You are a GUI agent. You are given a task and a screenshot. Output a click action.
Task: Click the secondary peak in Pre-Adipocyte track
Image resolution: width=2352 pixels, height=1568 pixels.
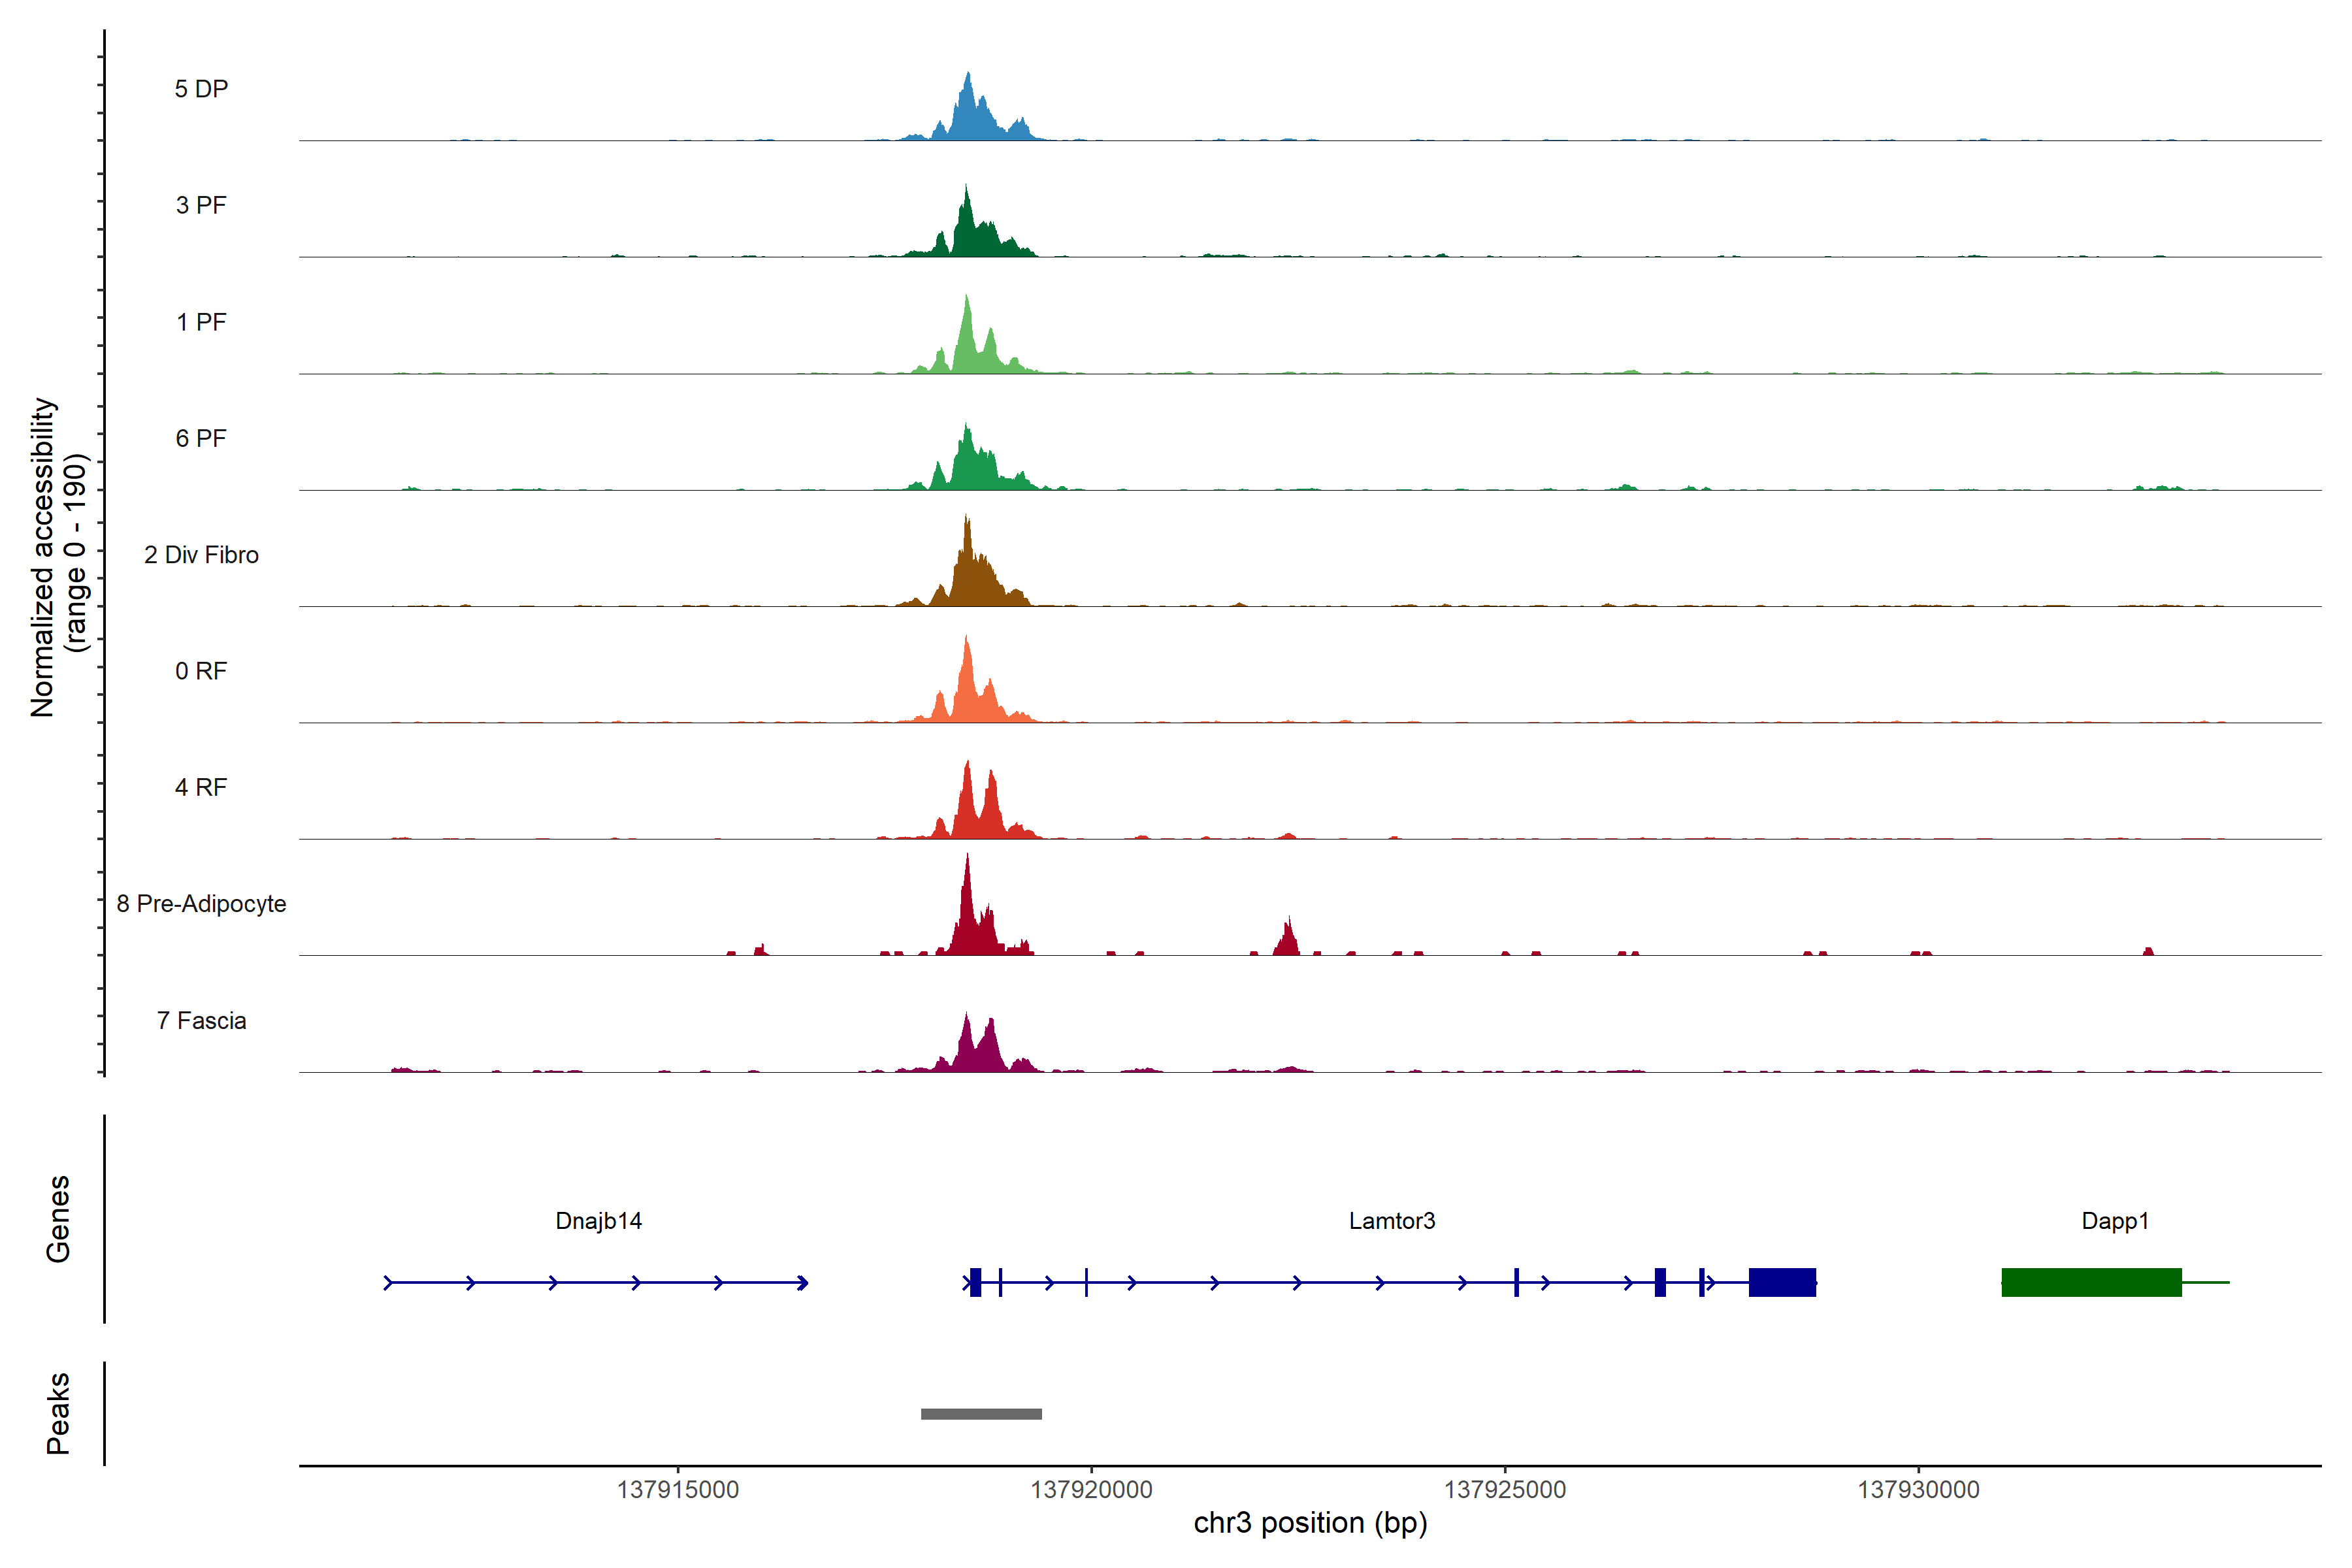(1287, 942)
